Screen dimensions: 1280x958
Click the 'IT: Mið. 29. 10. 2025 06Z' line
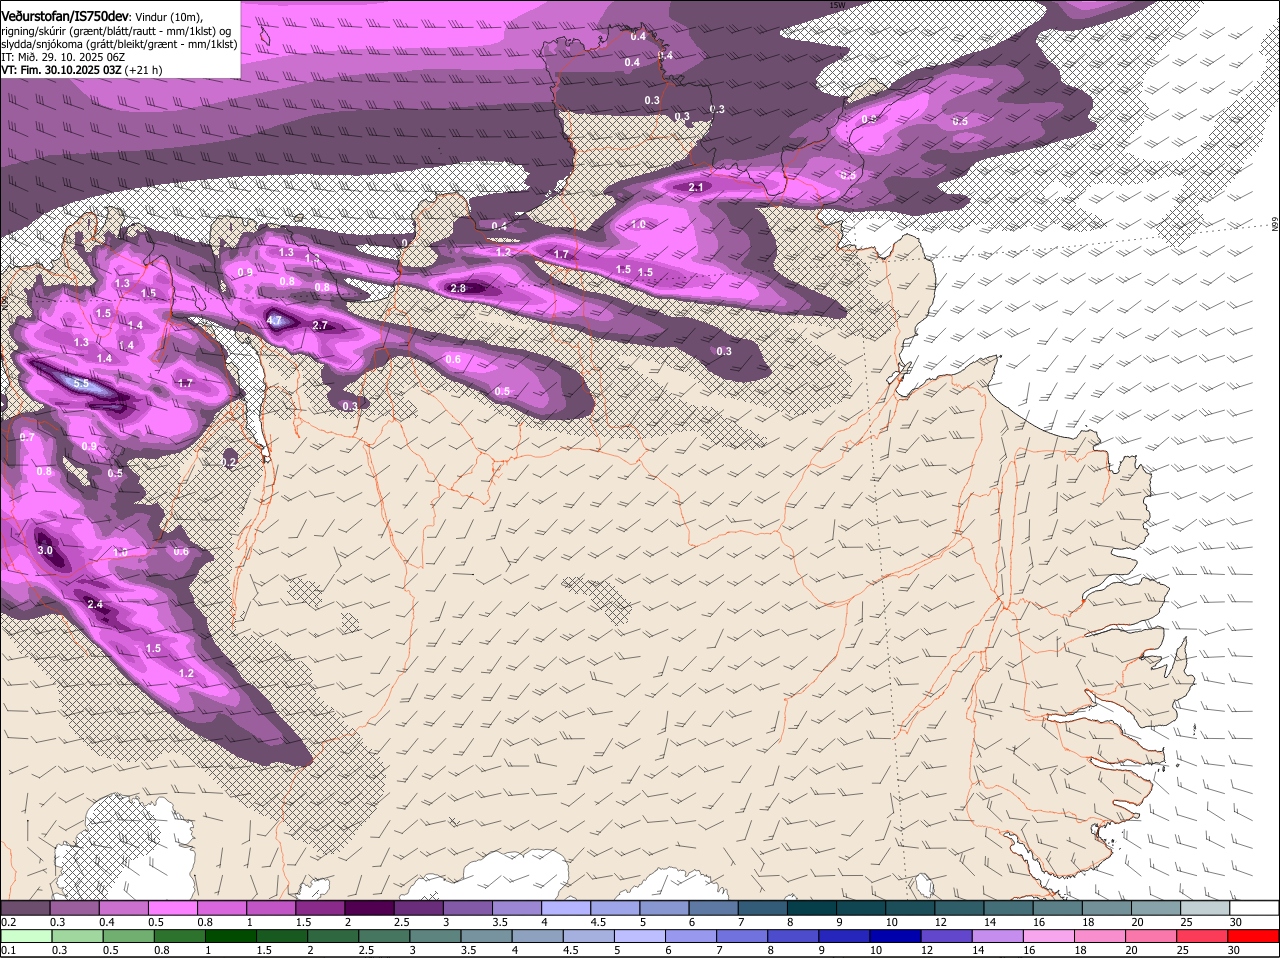[63, 57]
